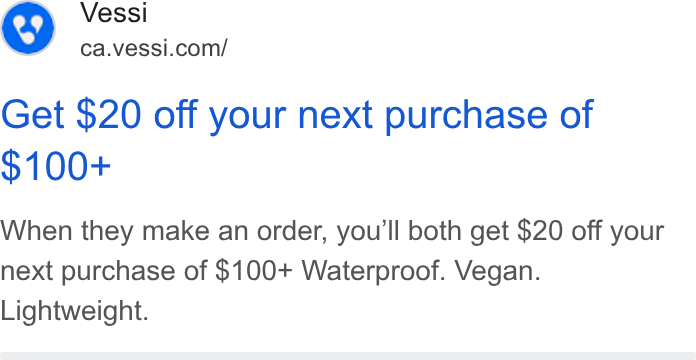
Task: Click "next purchase of $100+" in the gray snippet
Action: 146,272
